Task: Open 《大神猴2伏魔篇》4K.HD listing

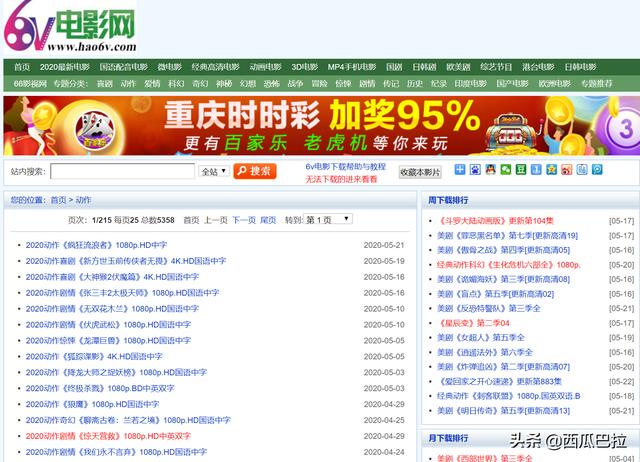Action: tap(112, 277)
